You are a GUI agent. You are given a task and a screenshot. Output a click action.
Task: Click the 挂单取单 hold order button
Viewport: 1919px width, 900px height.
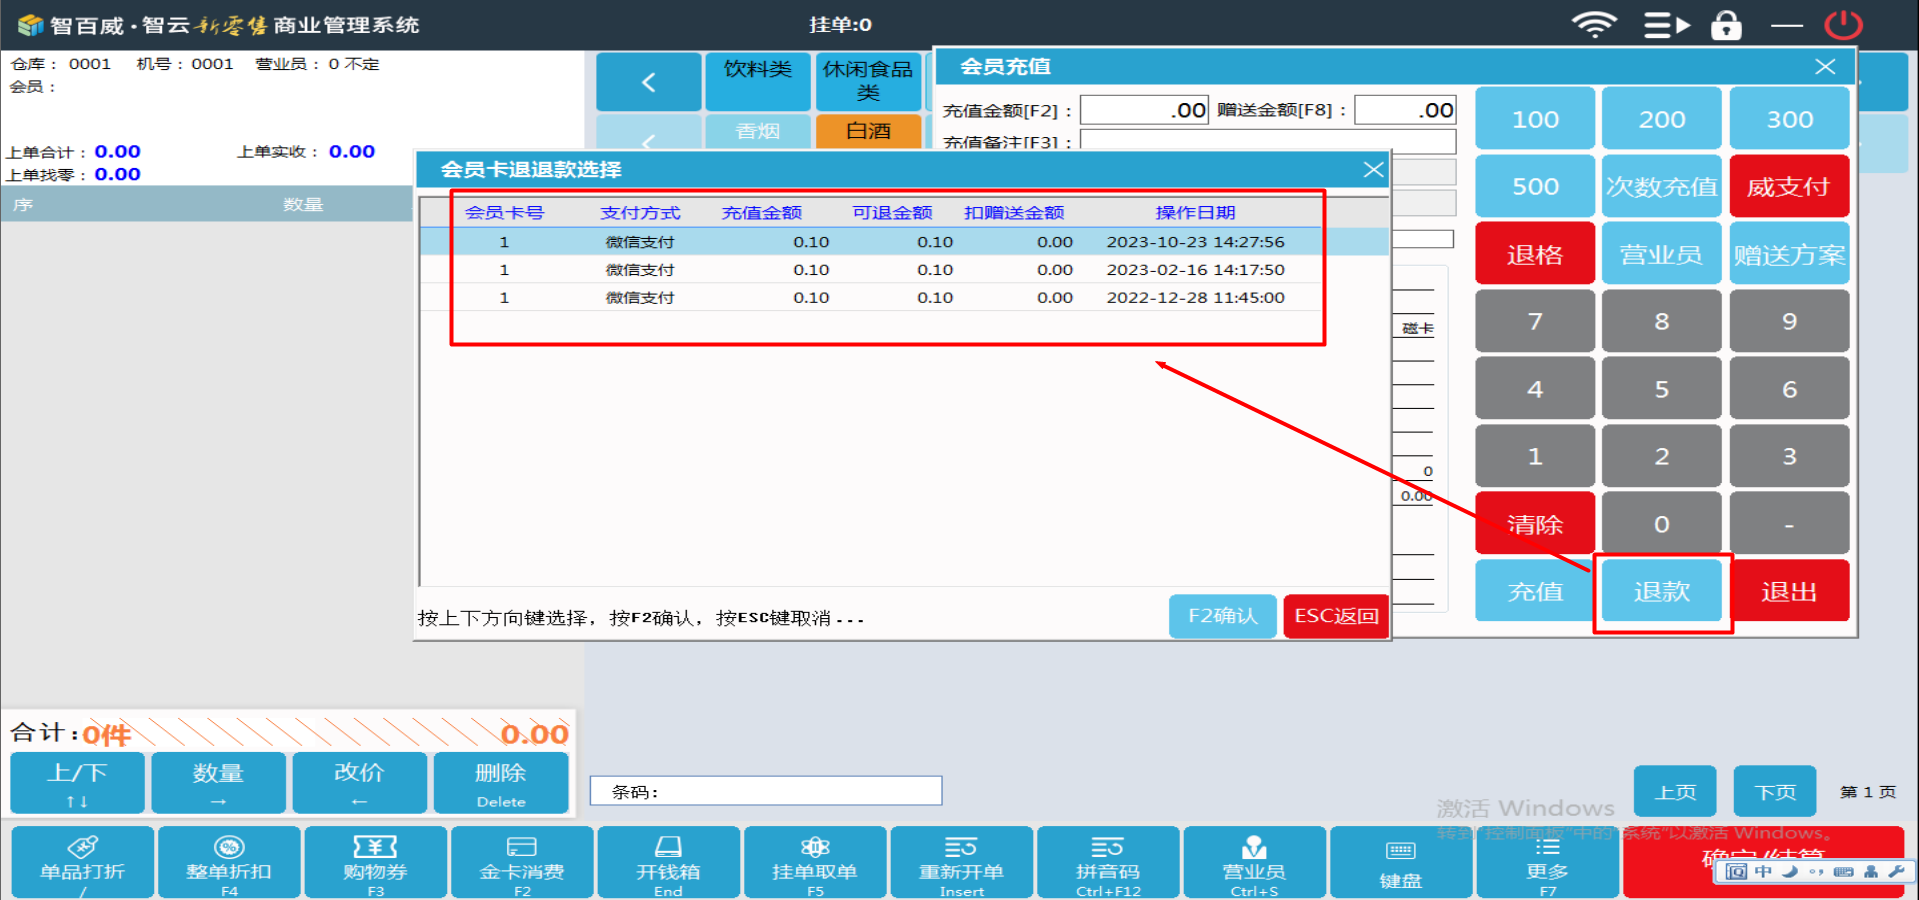tap(814, 861)
